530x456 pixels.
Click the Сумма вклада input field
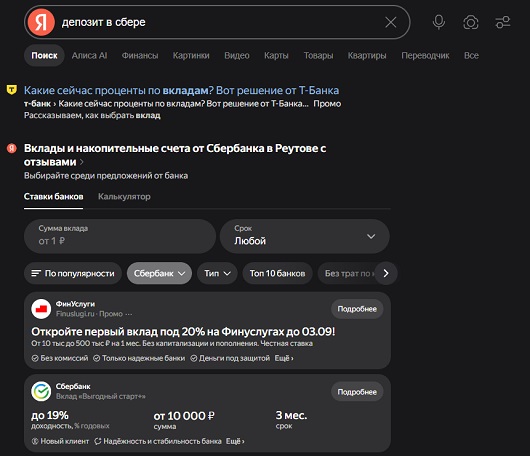point(120,236)
